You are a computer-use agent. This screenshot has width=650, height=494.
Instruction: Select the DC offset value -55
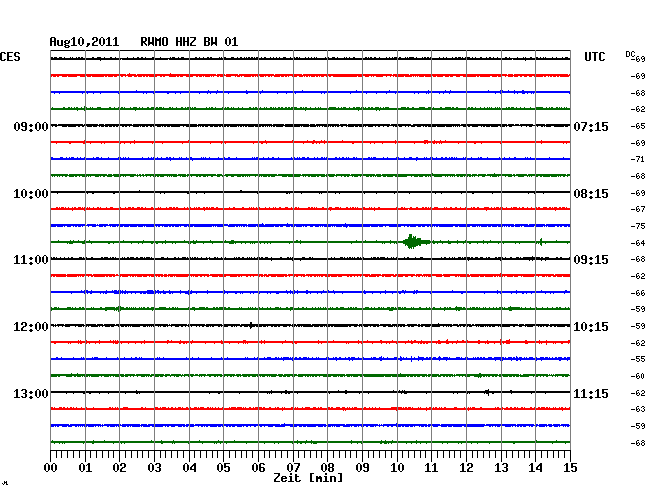[638, 359]
